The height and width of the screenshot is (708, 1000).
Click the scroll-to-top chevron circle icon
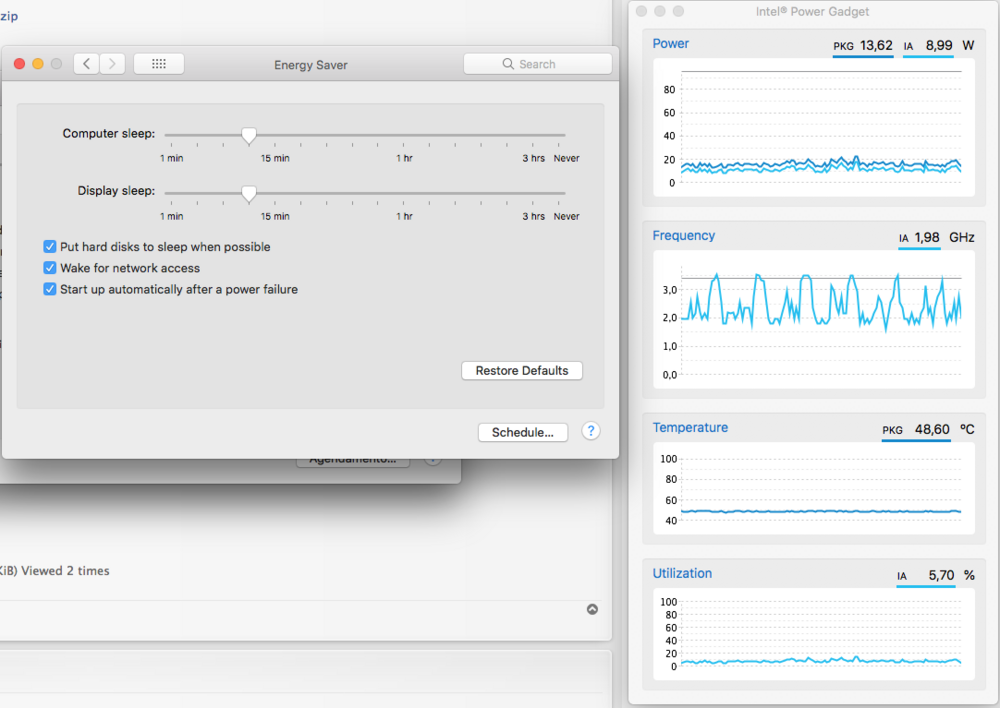coord(592,609)
